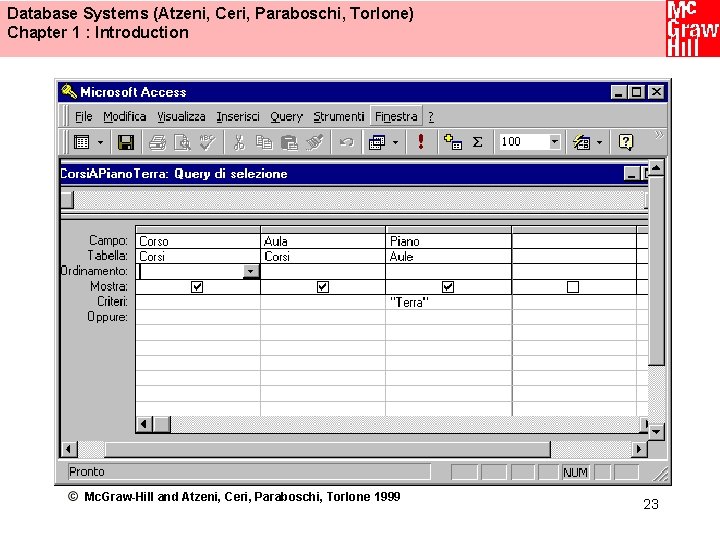Screen dimensions: 720x540
Task: Click up arrow of the vertical scrollbar
Action: pyautogui.click(x=656, y=168)
